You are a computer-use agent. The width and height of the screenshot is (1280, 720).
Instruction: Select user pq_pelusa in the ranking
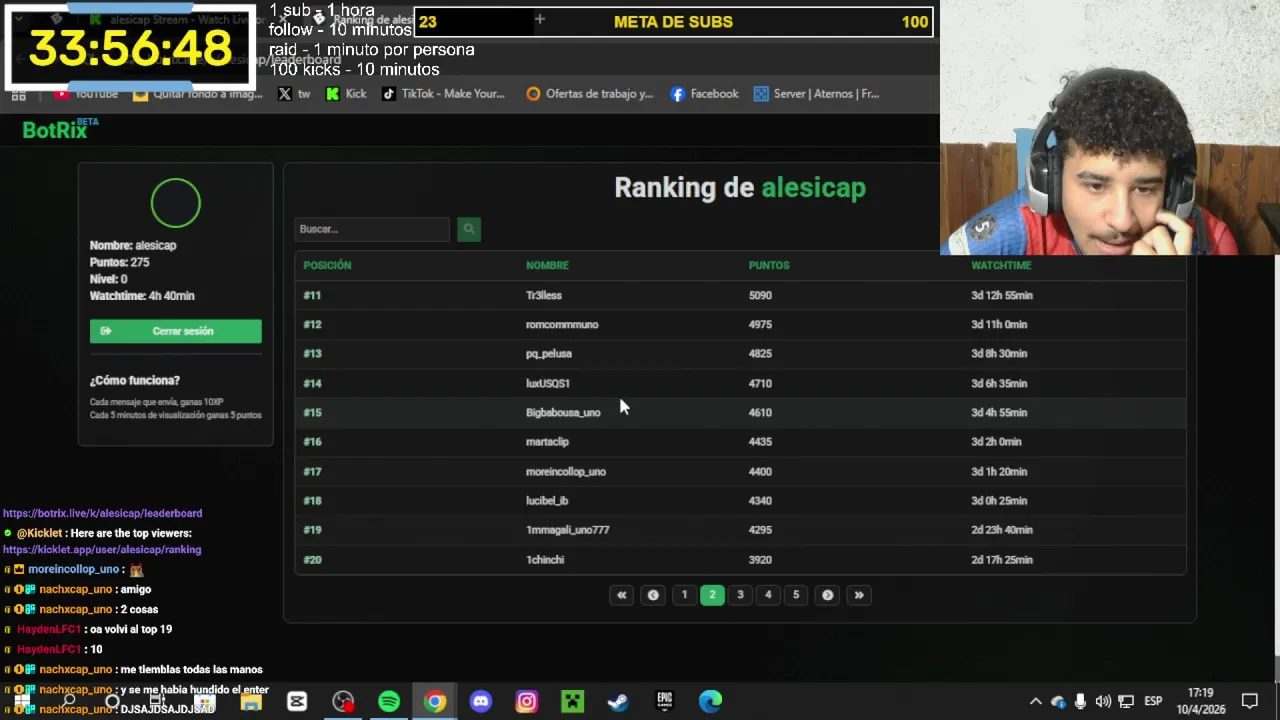[549, 354]
